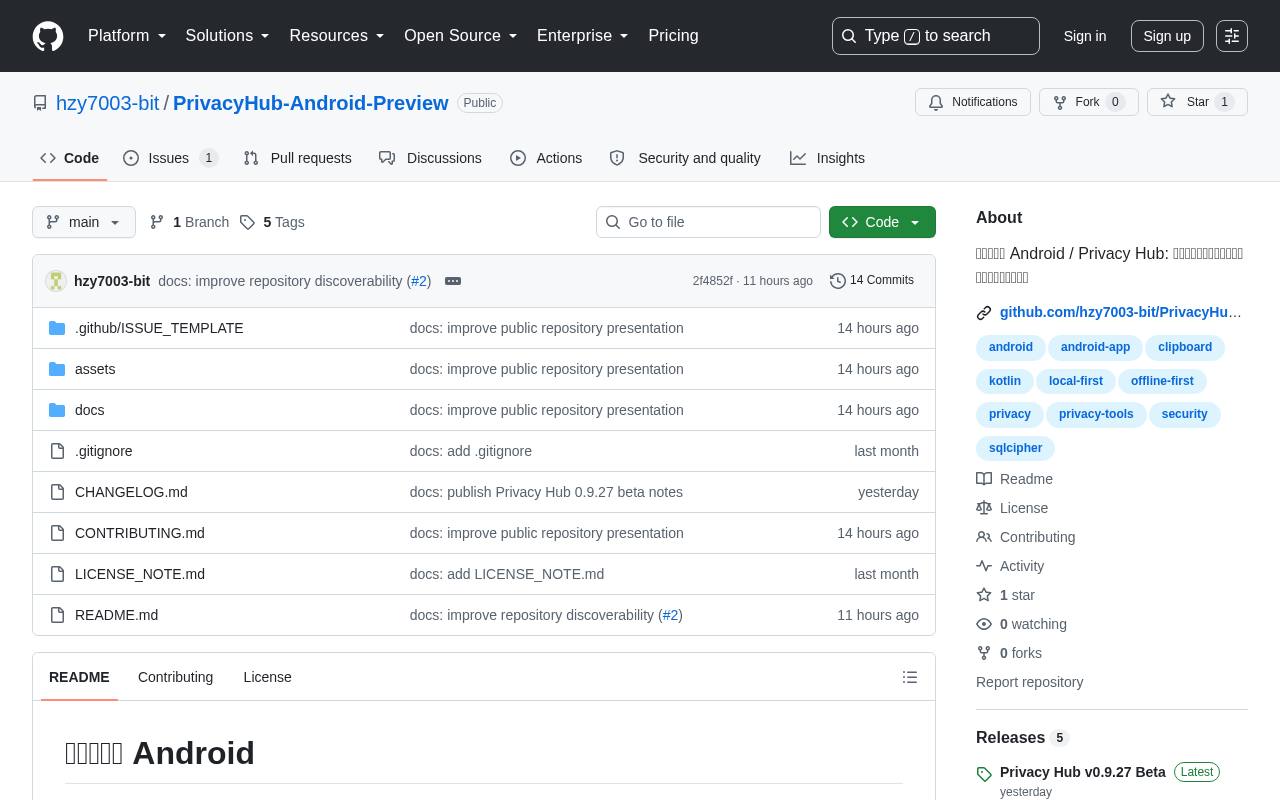Star this repository
Viewport: 1280px width, 800px height.
[x=1197, y=102]
